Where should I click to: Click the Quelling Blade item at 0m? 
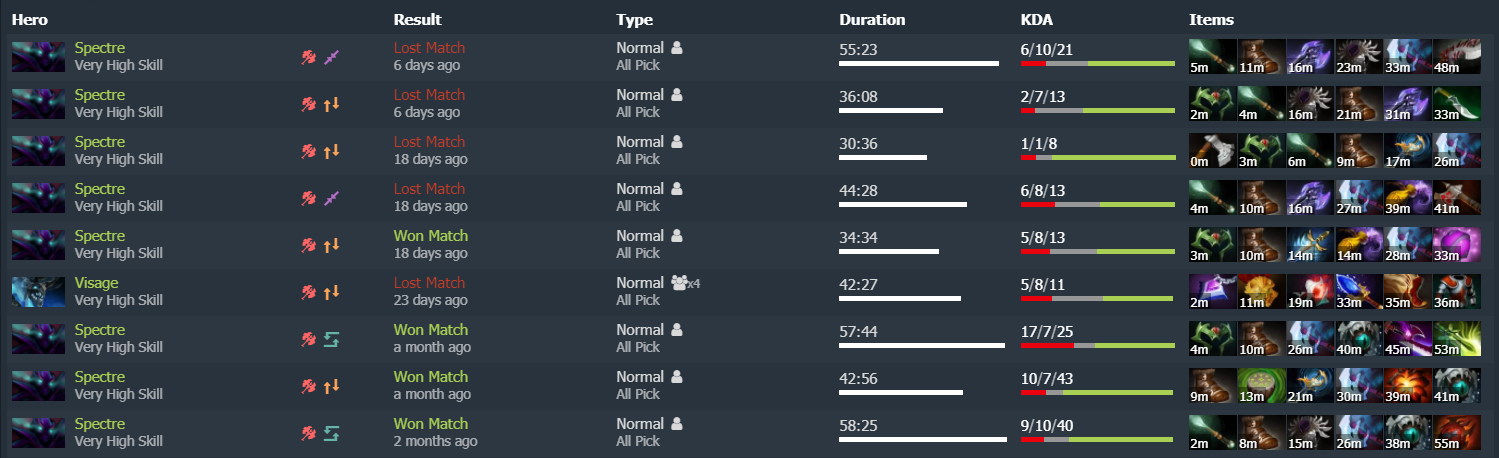coord(1212,151)
